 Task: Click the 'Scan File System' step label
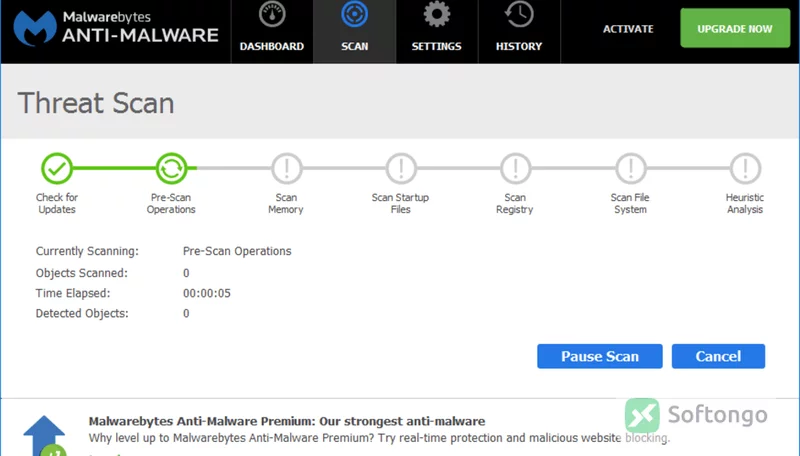pyautogui.click(x=630, y=204)
